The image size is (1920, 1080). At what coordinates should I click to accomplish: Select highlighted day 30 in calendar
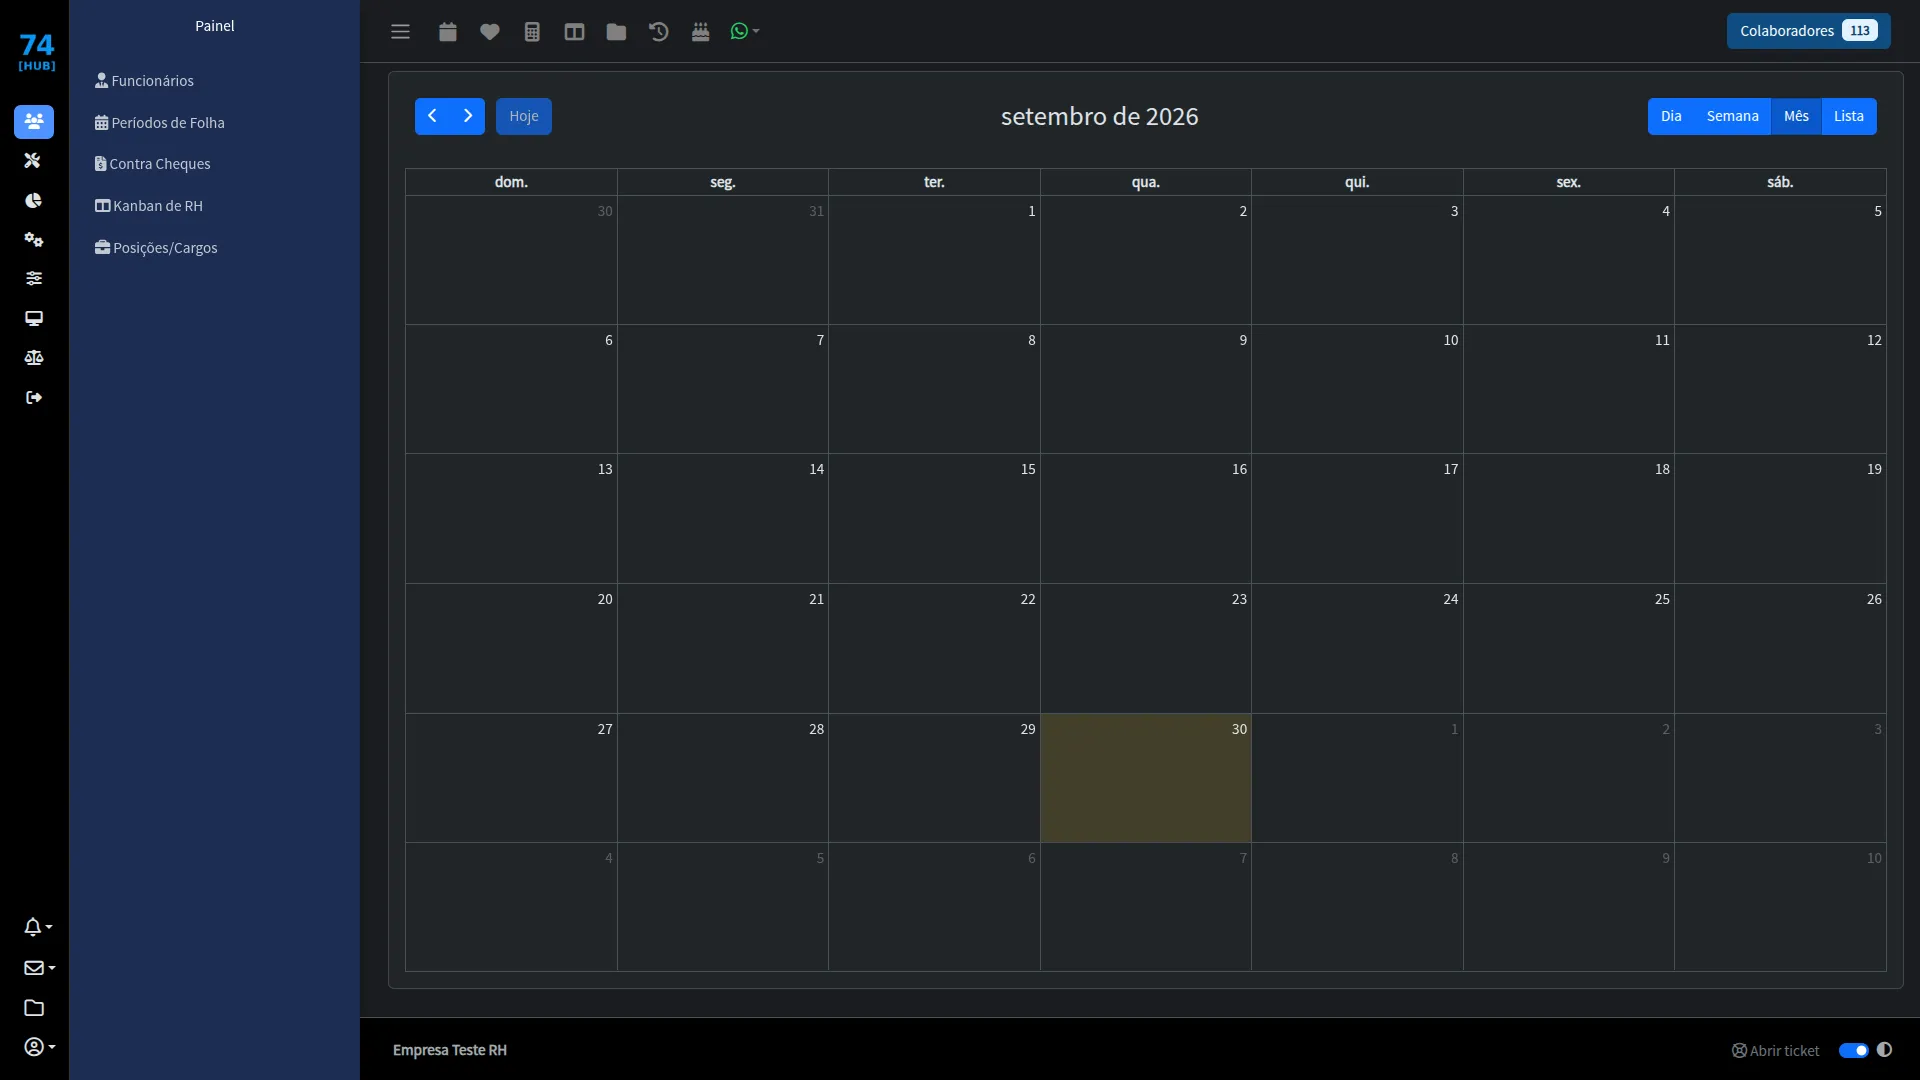click(1145, 777)
